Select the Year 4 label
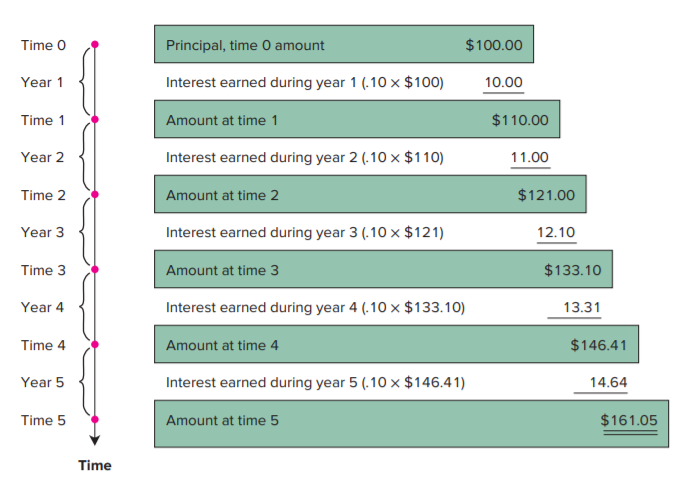The width and height of the screenshot is (681, 481). (43, 307)
